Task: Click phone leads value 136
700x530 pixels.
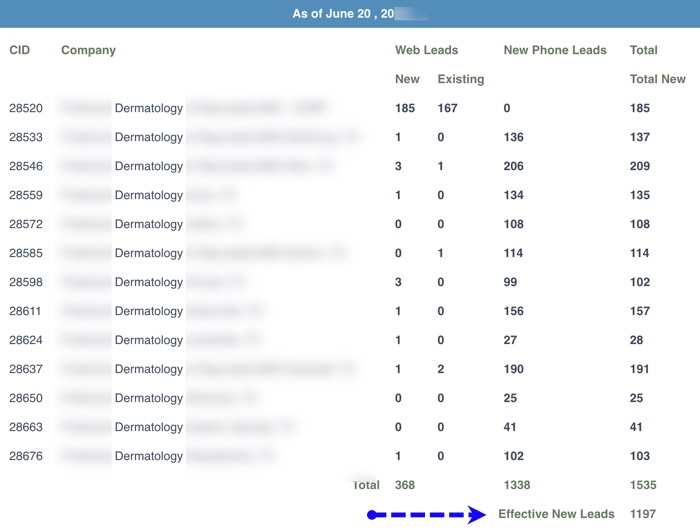Action: [513, 137]
